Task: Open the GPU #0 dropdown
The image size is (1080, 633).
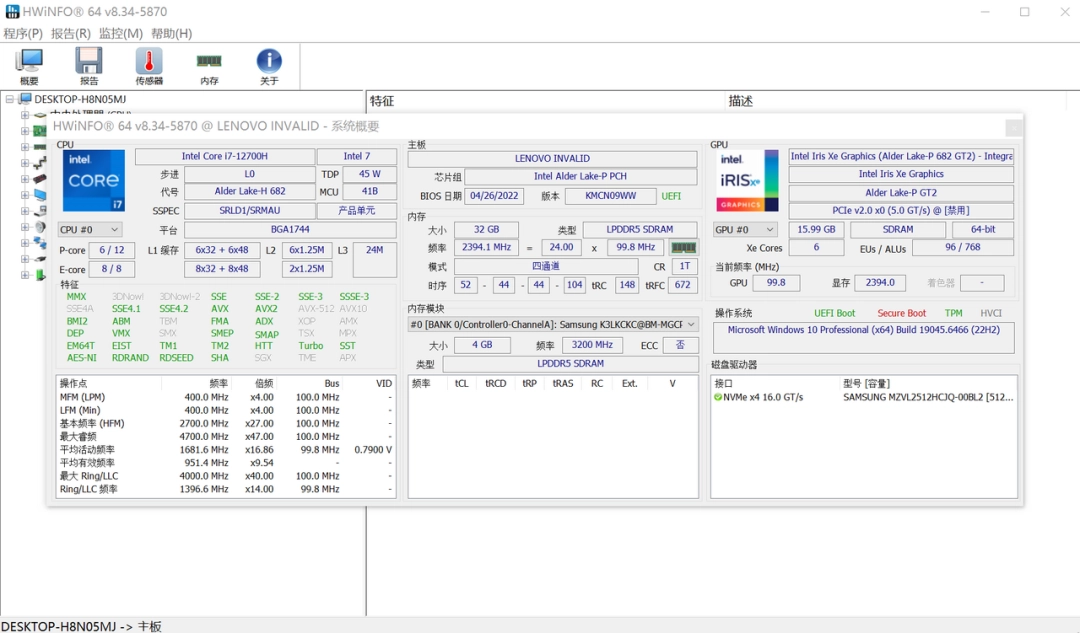Action: 745,229
